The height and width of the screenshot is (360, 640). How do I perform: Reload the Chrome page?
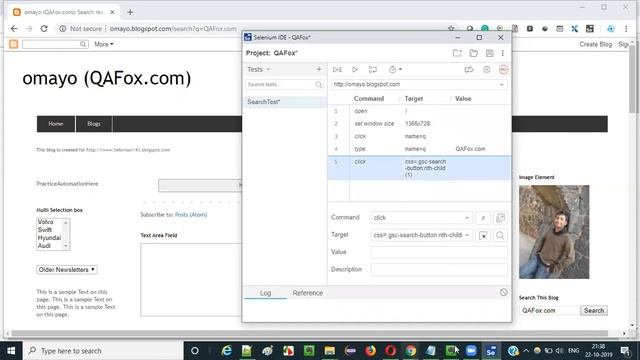coord(44,29)
